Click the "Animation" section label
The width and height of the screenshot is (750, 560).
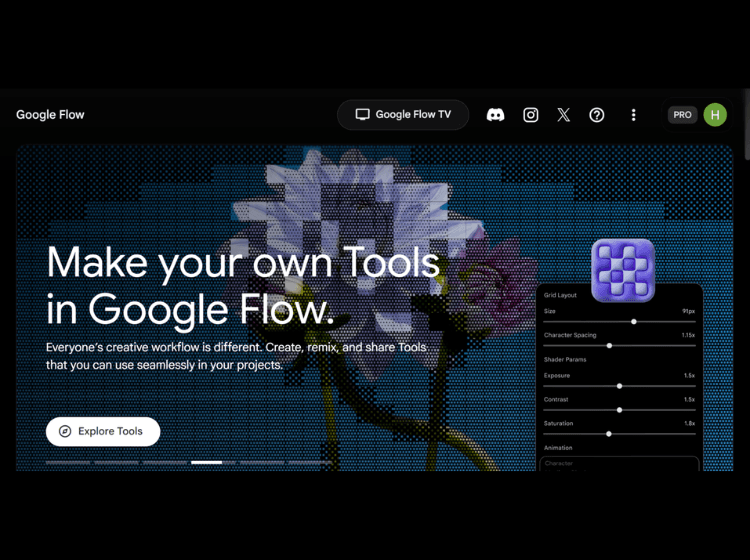[558, 448]
